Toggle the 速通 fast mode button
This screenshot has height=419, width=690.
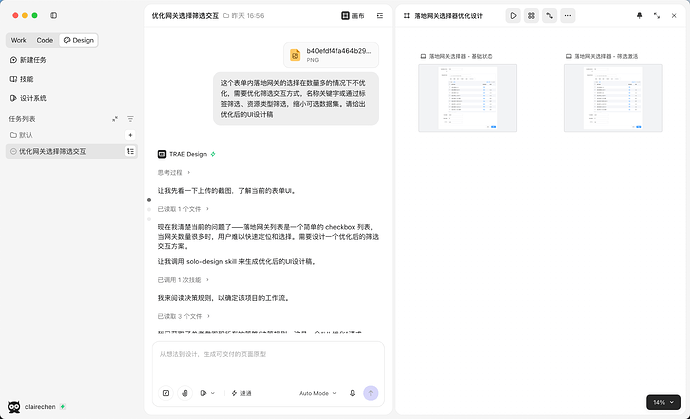click(241, 393)
